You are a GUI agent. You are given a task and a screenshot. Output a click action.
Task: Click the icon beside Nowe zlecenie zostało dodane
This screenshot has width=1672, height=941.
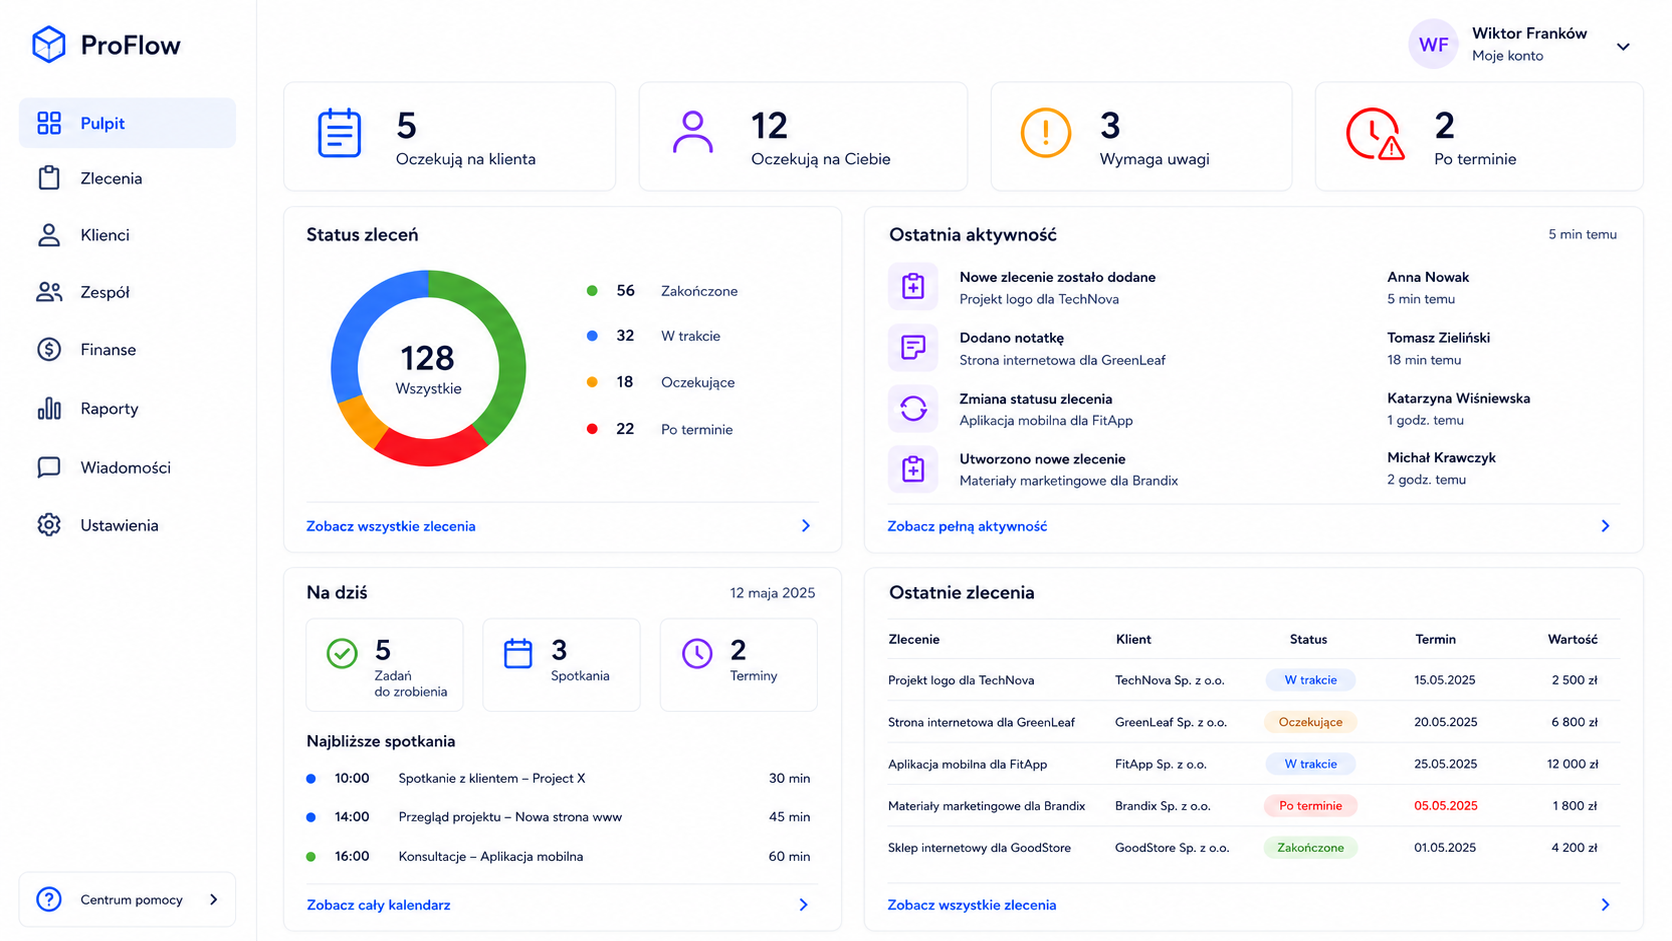(x=913, y=287)
